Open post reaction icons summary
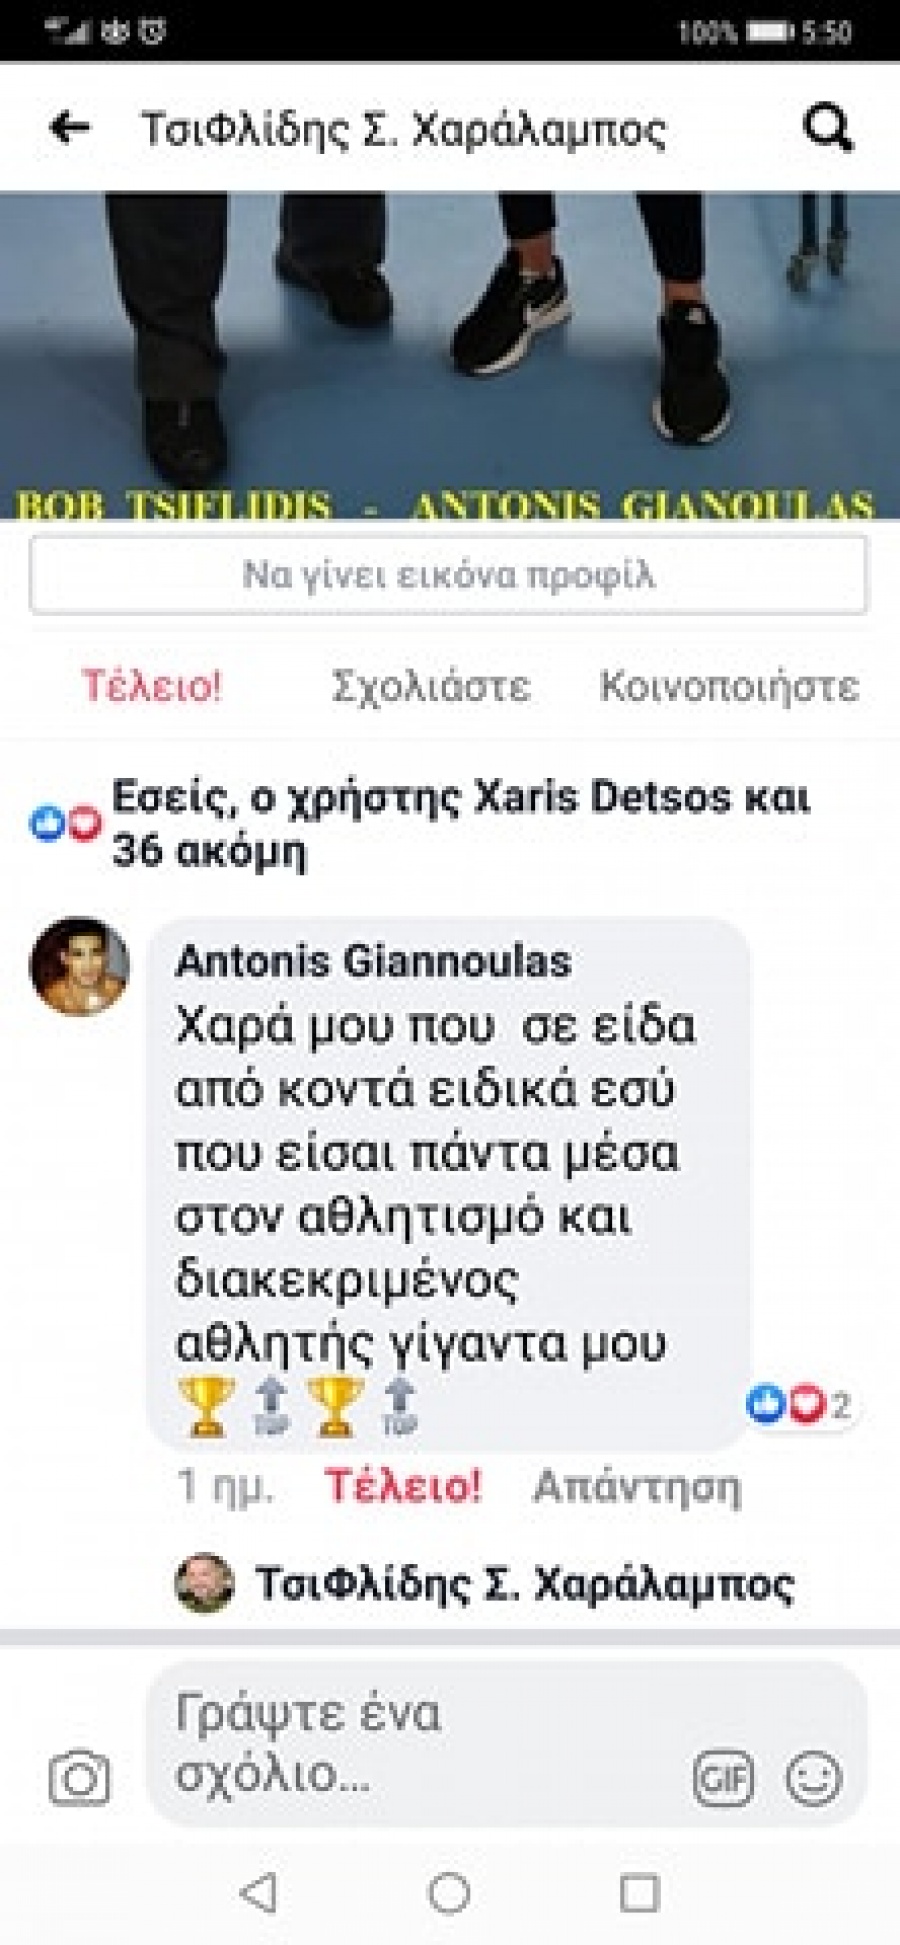The height and width of the screenshot is (1945, 900). (x=66, y=823)
